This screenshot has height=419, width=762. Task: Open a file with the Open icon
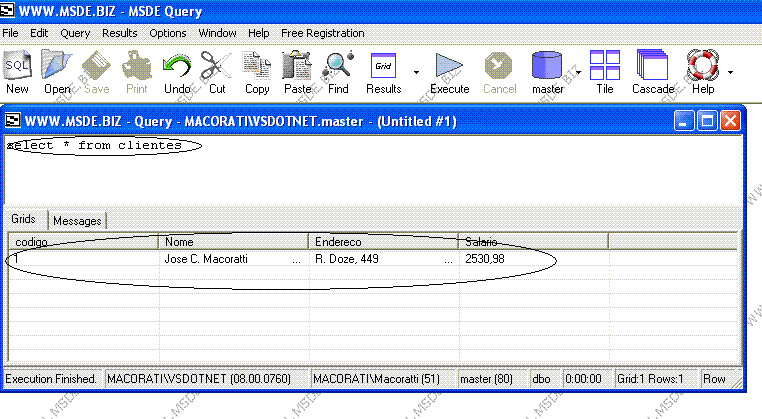tap(57, 72)
